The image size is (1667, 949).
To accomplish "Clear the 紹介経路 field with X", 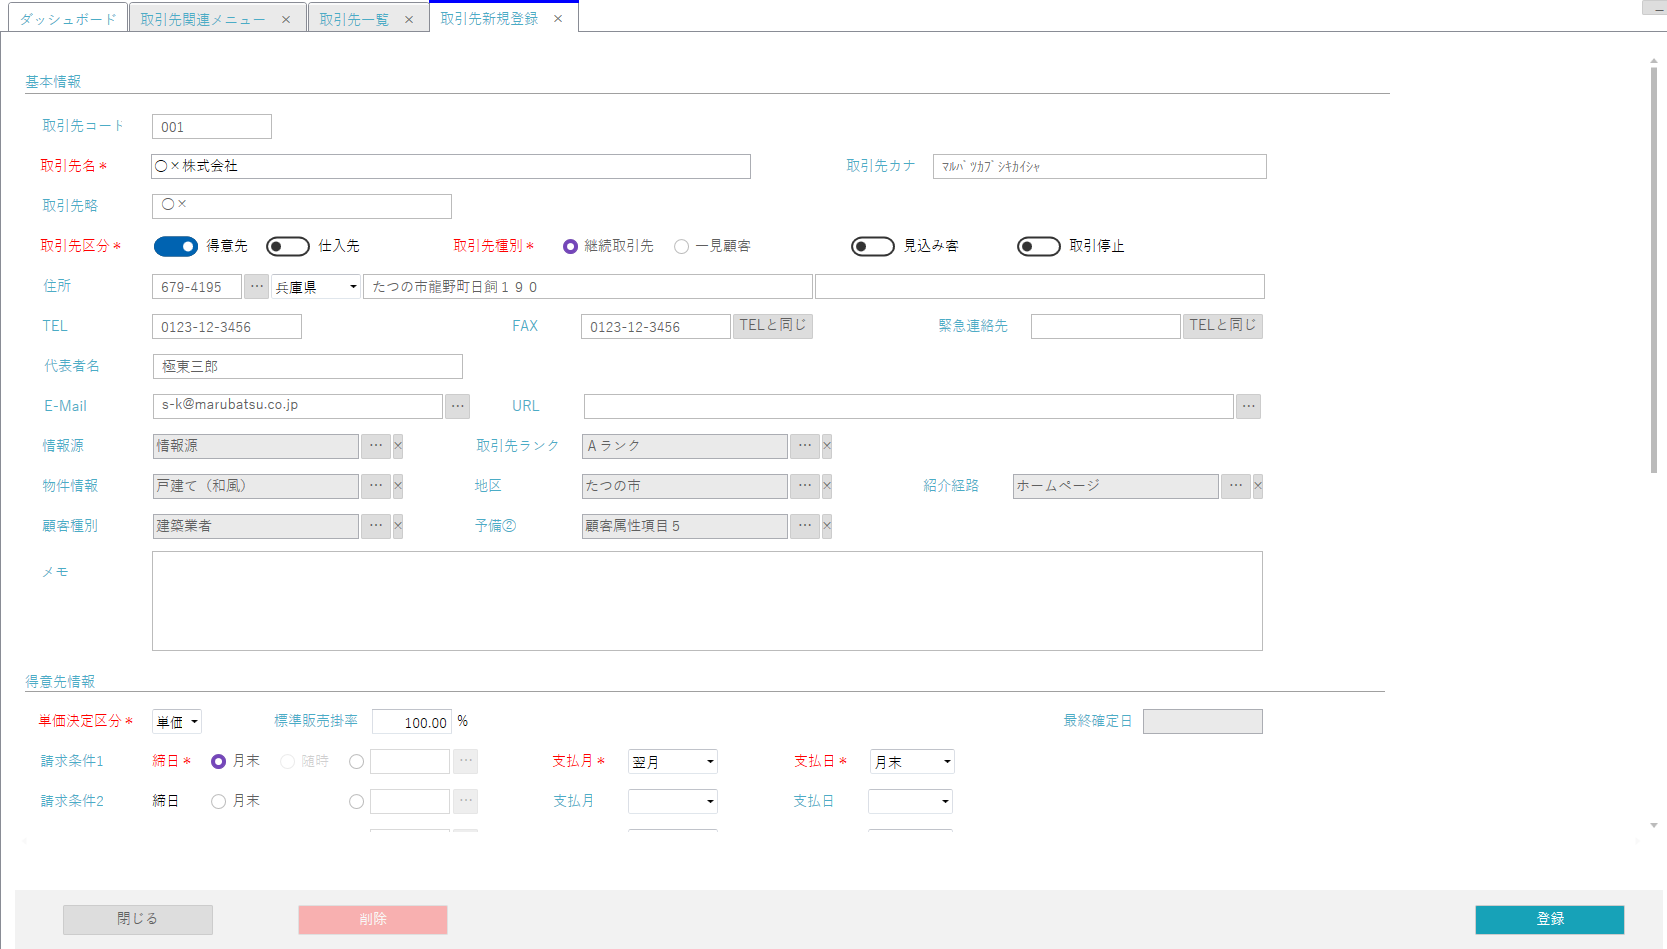I will [x=1258, y=486].
